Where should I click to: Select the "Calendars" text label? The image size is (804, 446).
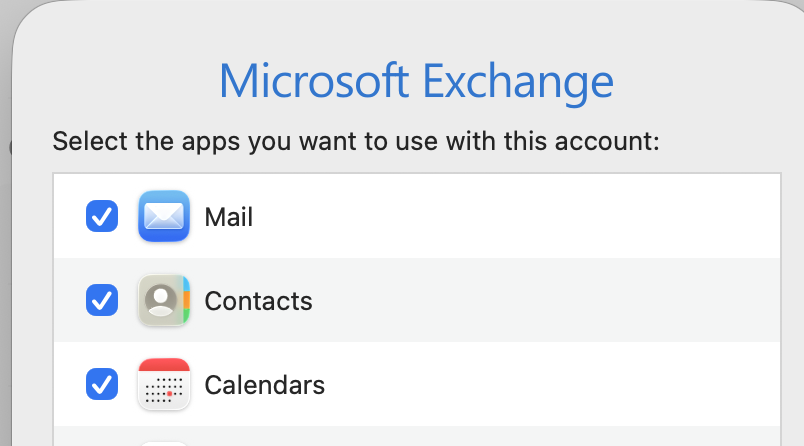click(x=264, y=385)
